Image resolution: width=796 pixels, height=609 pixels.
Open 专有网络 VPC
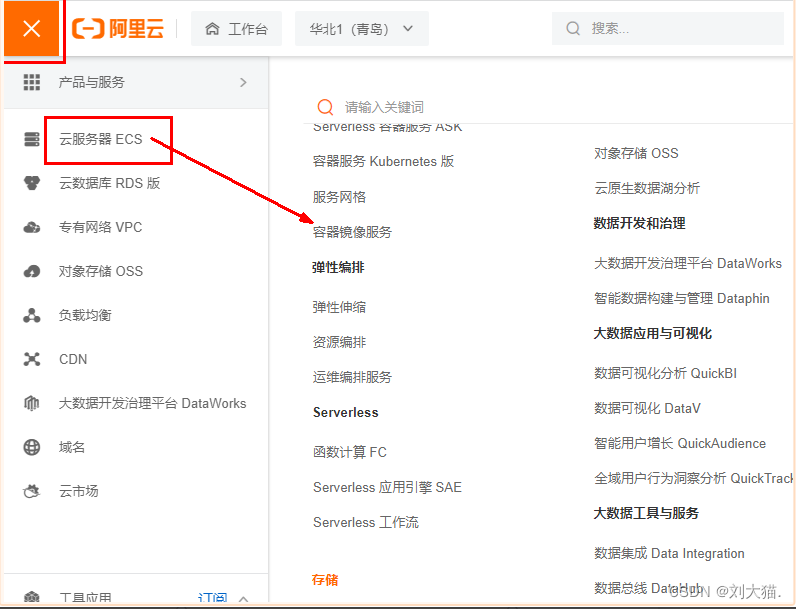point(101,227)
